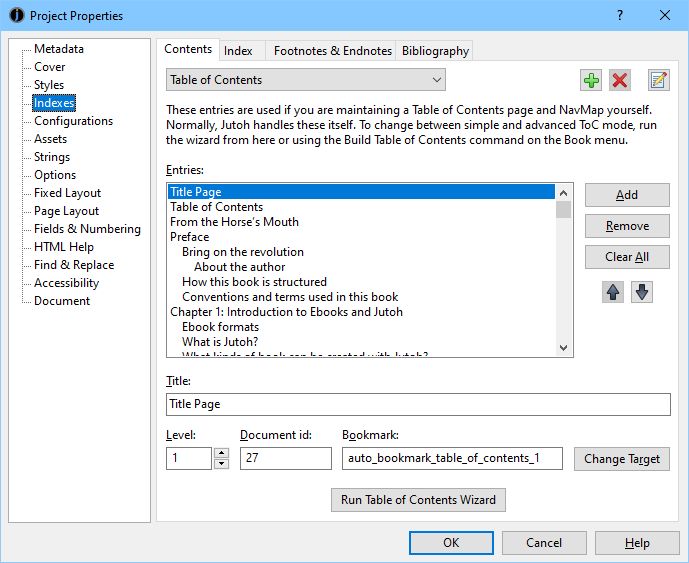
Task: Select the Preface entry in the list
Action: click(x=190, y=237)
